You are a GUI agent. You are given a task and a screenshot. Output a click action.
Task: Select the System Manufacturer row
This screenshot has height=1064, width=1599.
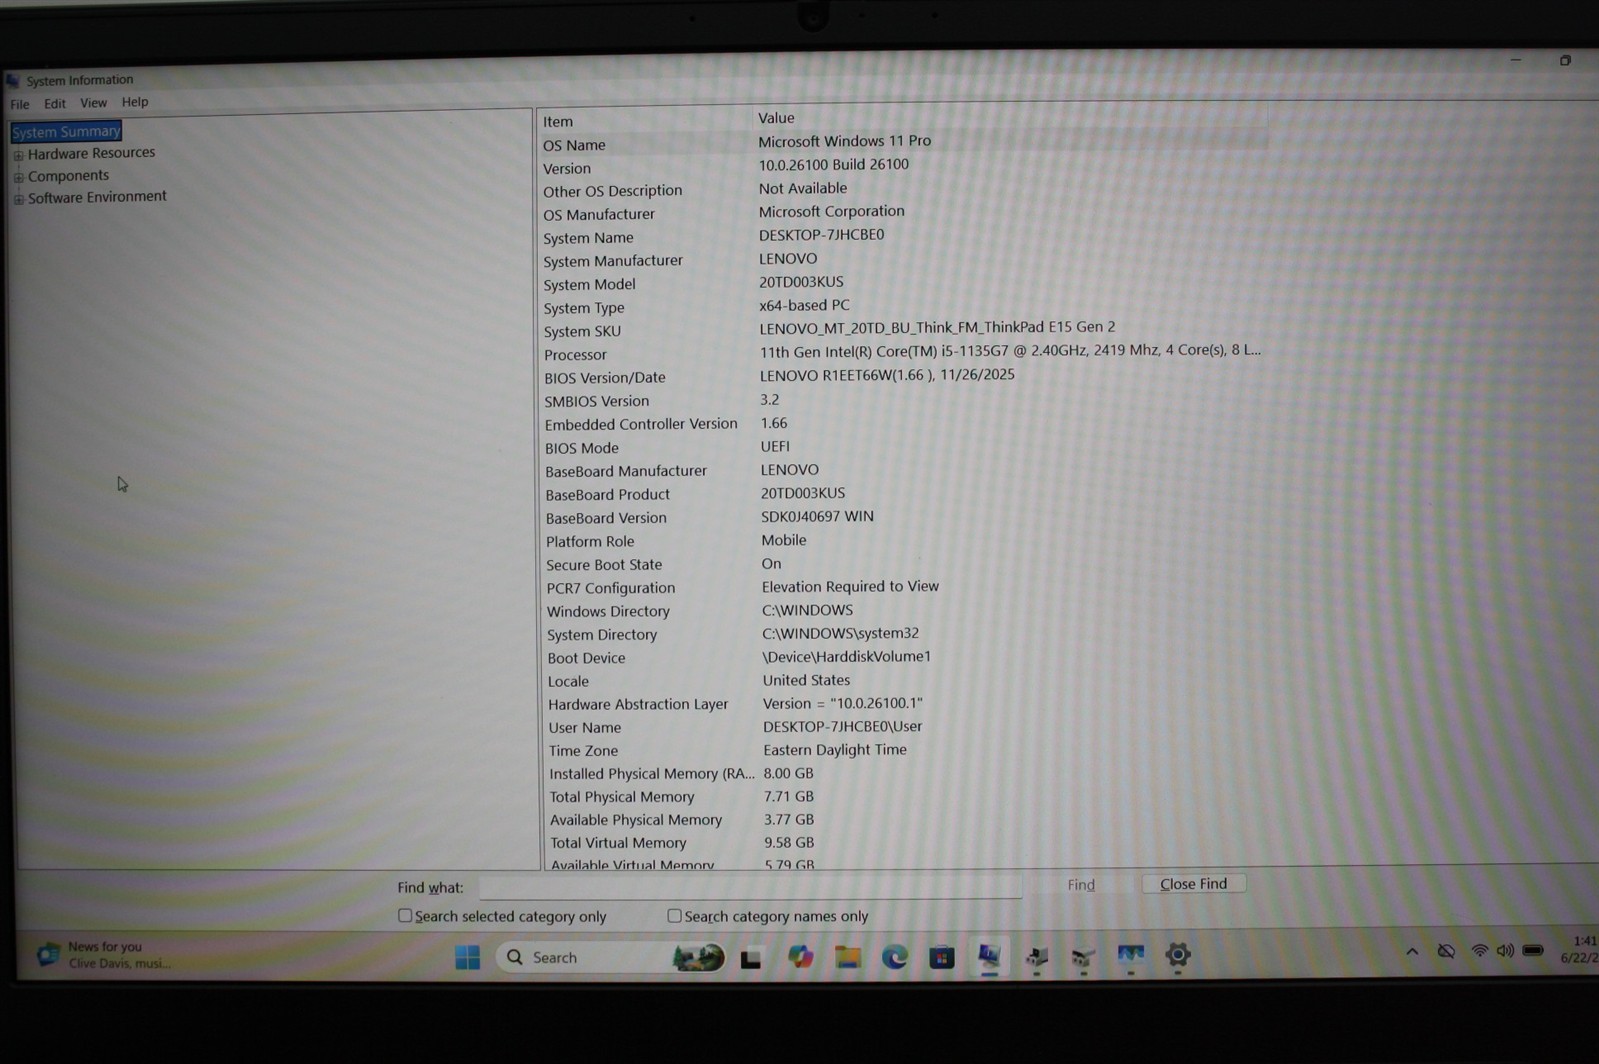tap(904, 260)
